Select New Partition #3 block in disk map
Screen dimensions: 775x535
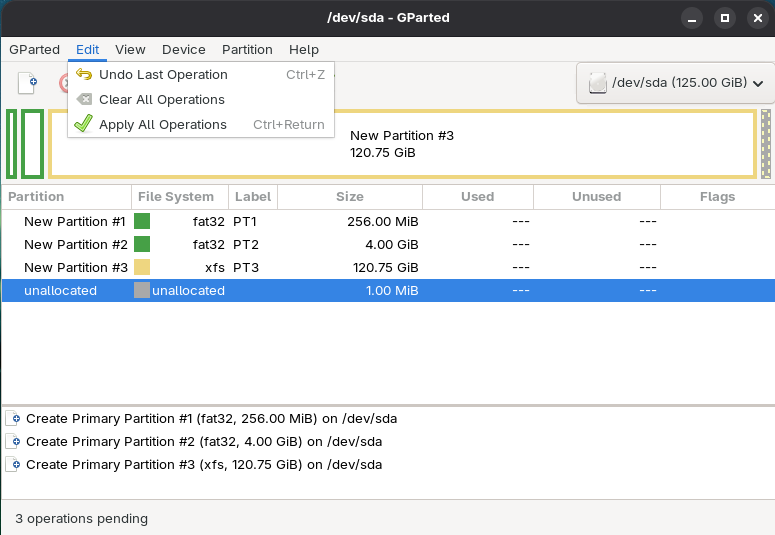pos(402,144)
